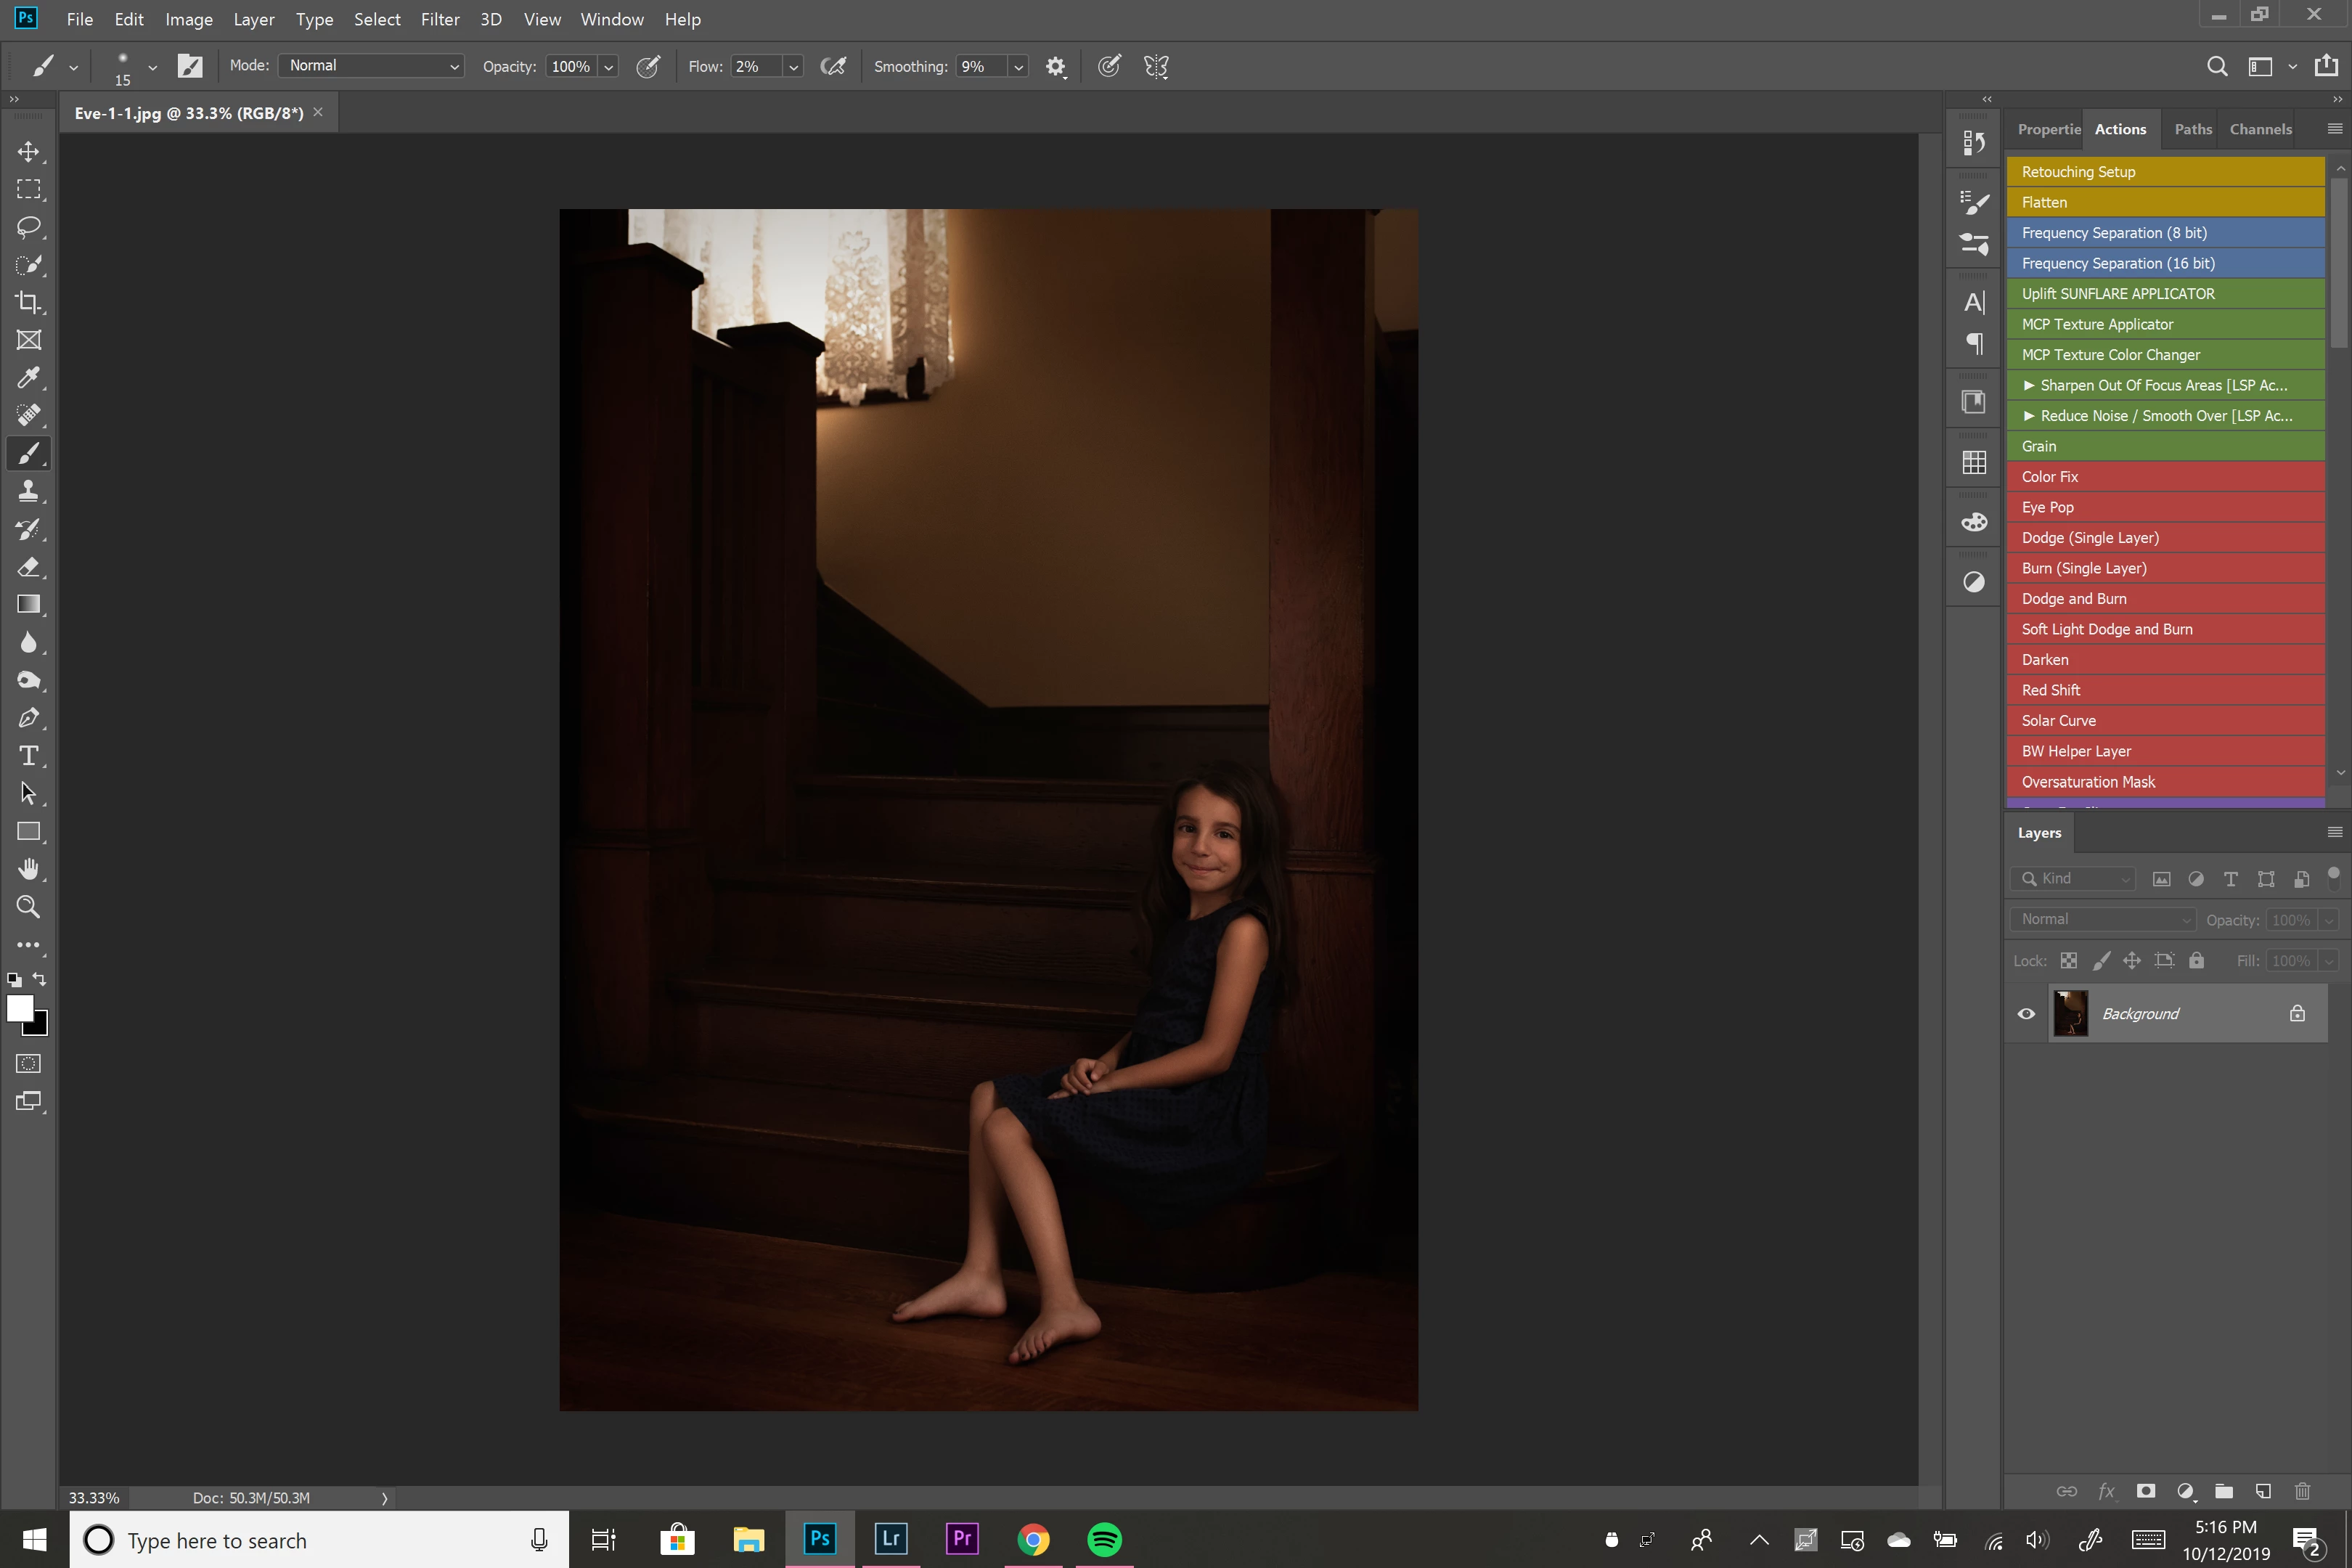
Task: Select the Clone Stamp tool
Action: 28,491
